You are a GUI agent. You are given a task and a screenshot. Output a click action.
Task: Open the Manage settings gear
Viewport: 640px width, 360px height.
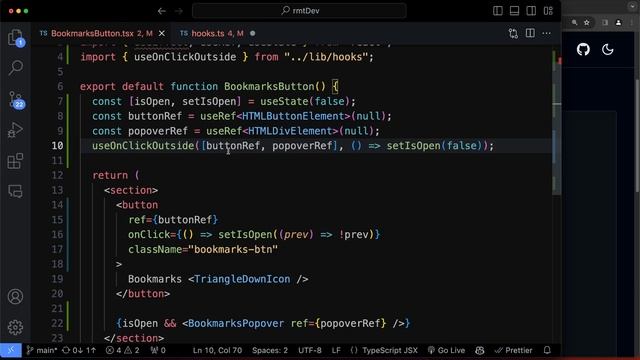click(x=16, y=327)
